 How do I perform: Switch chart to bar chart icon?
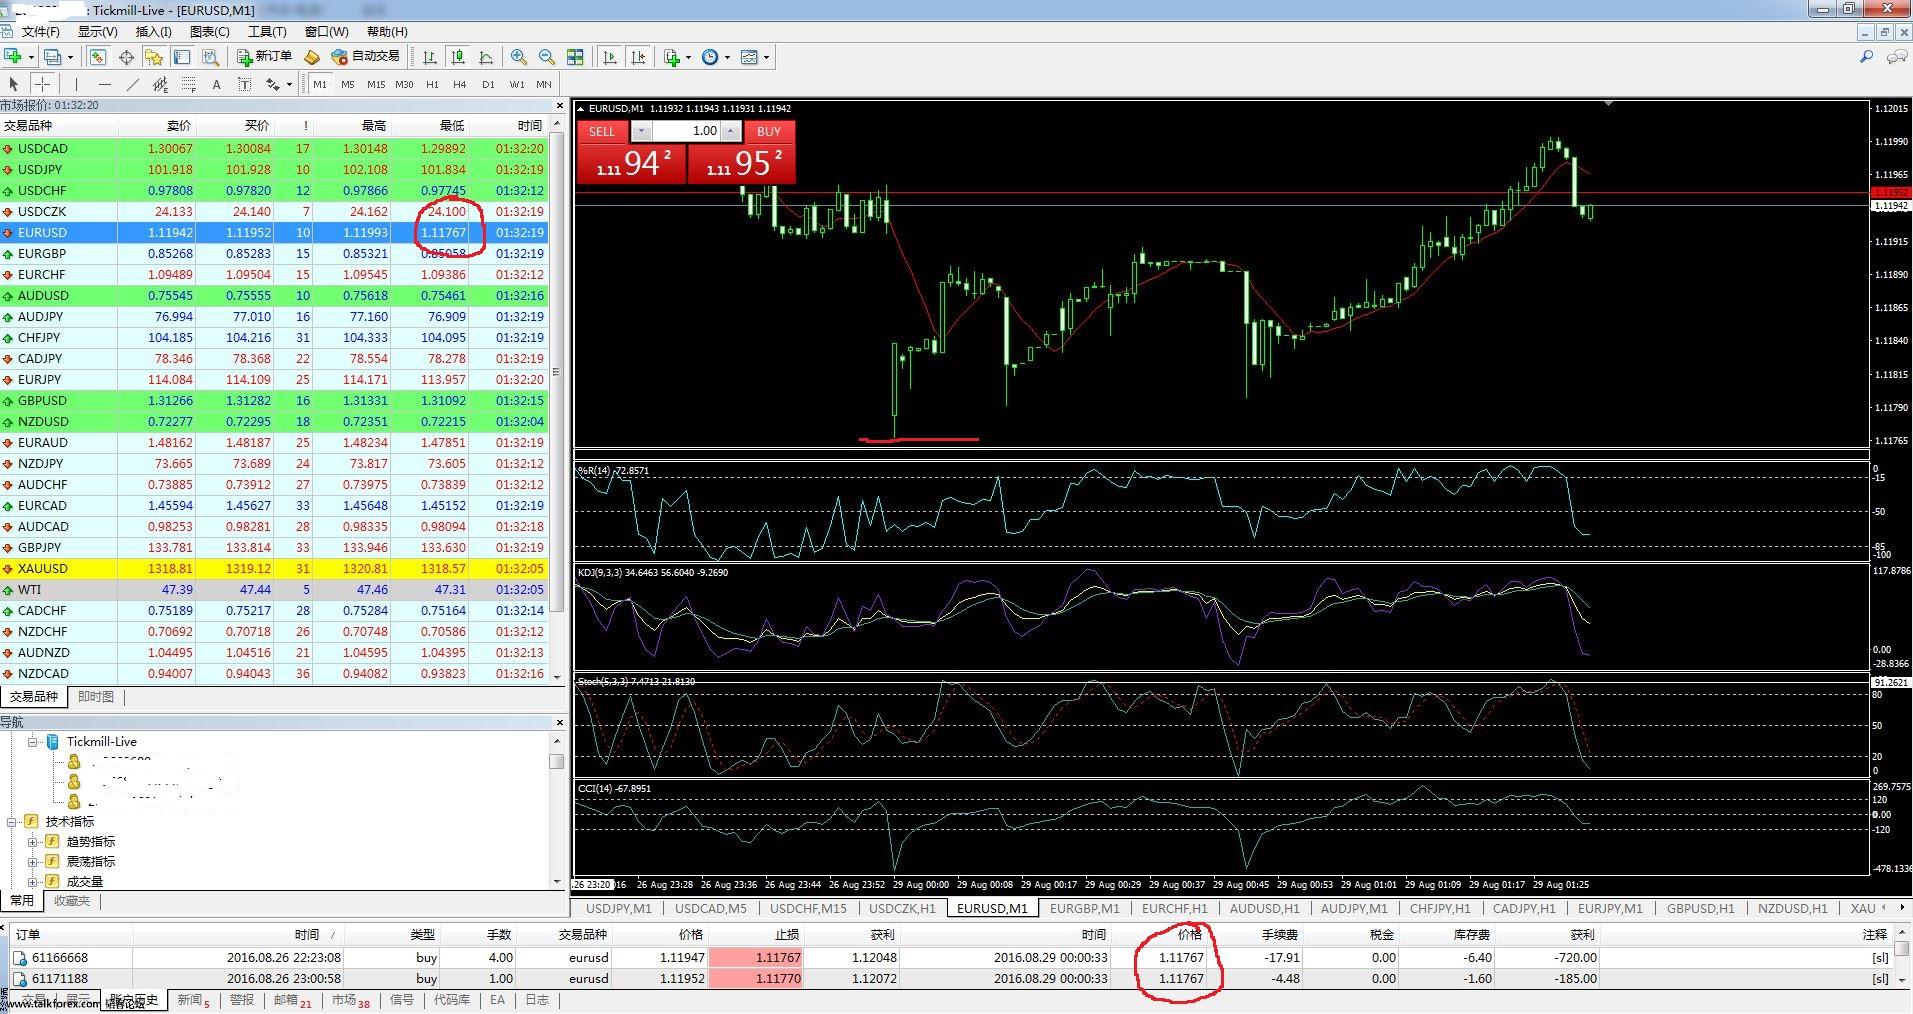pyautogui.click(x=430, y=57)
